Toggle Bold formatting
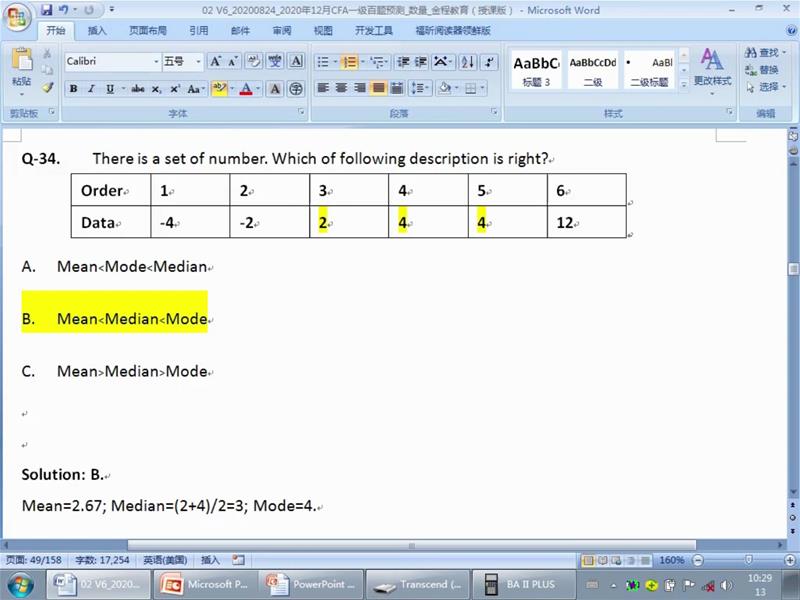 (x=73, y=89)
